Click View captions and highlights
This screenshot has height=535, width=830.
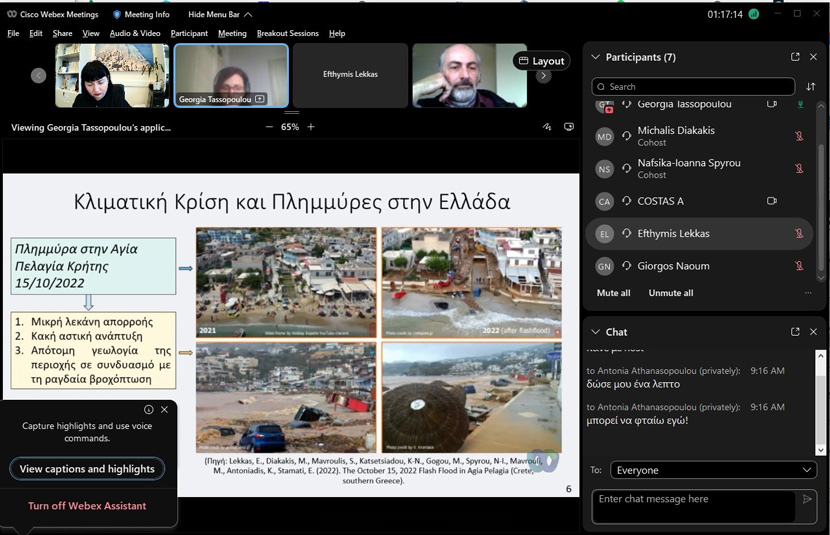[x=87, y=469]
